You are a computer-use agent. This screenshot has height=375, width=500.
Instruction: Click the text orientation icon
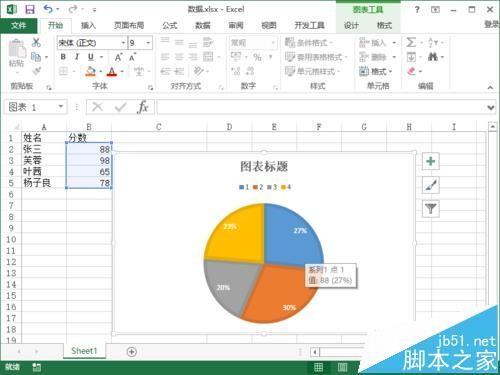click(198, 71)
